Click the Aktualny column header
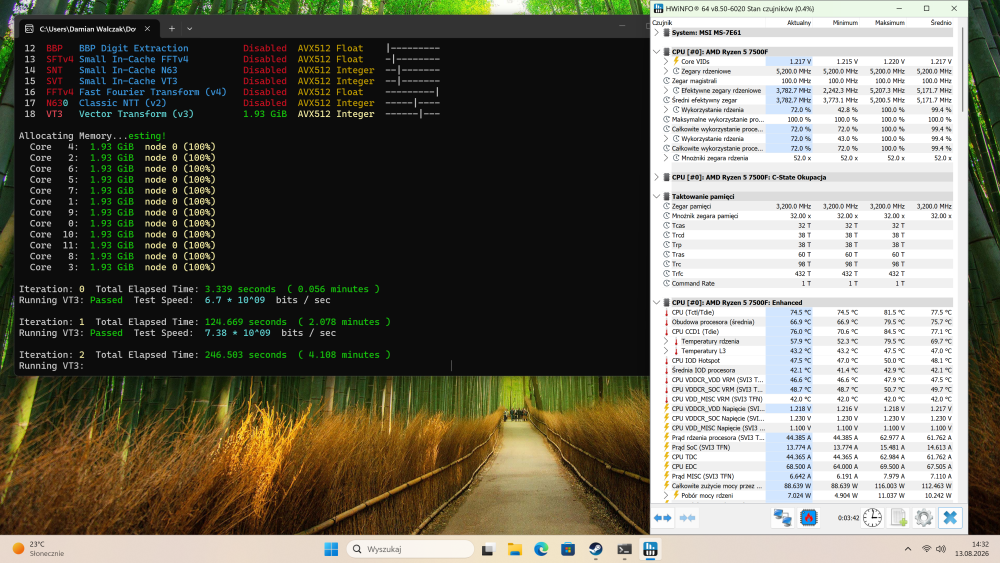Screen dimensions: 1000x563 click(x=790, y=22)
